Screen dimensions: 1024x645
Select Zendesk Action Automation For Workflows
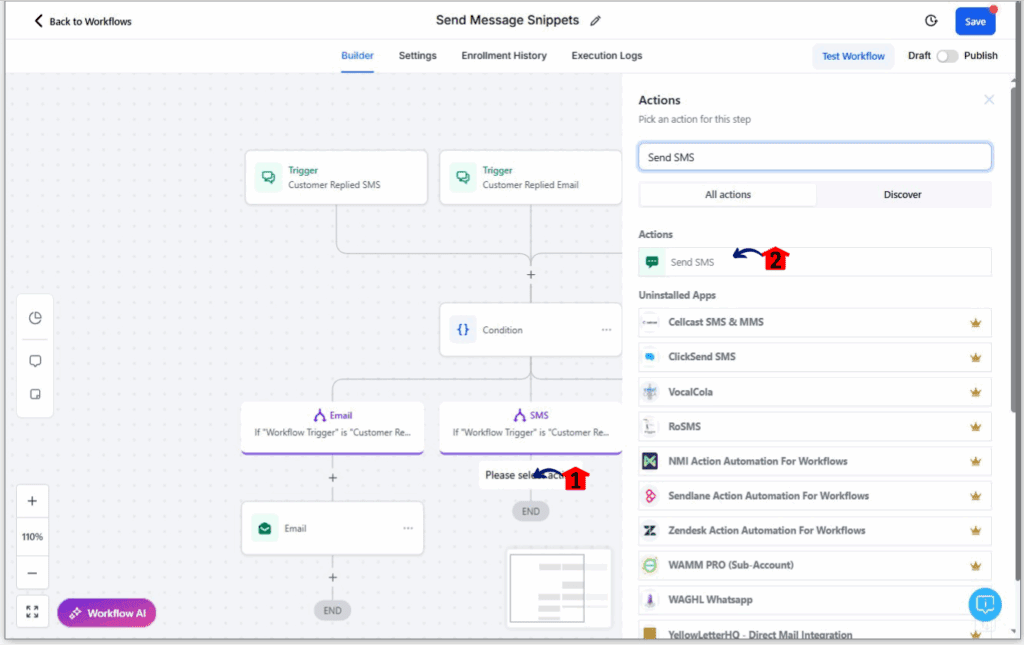click(814, 530)
